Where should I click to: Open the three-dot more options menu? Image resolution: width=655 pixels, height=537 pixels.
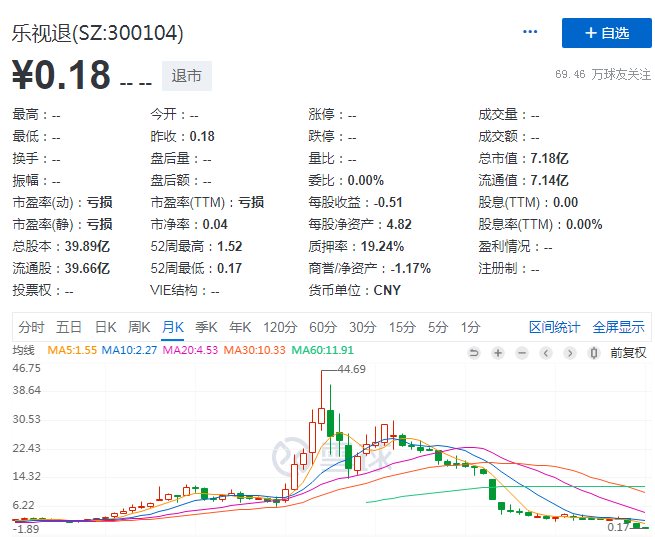(530, 32)
